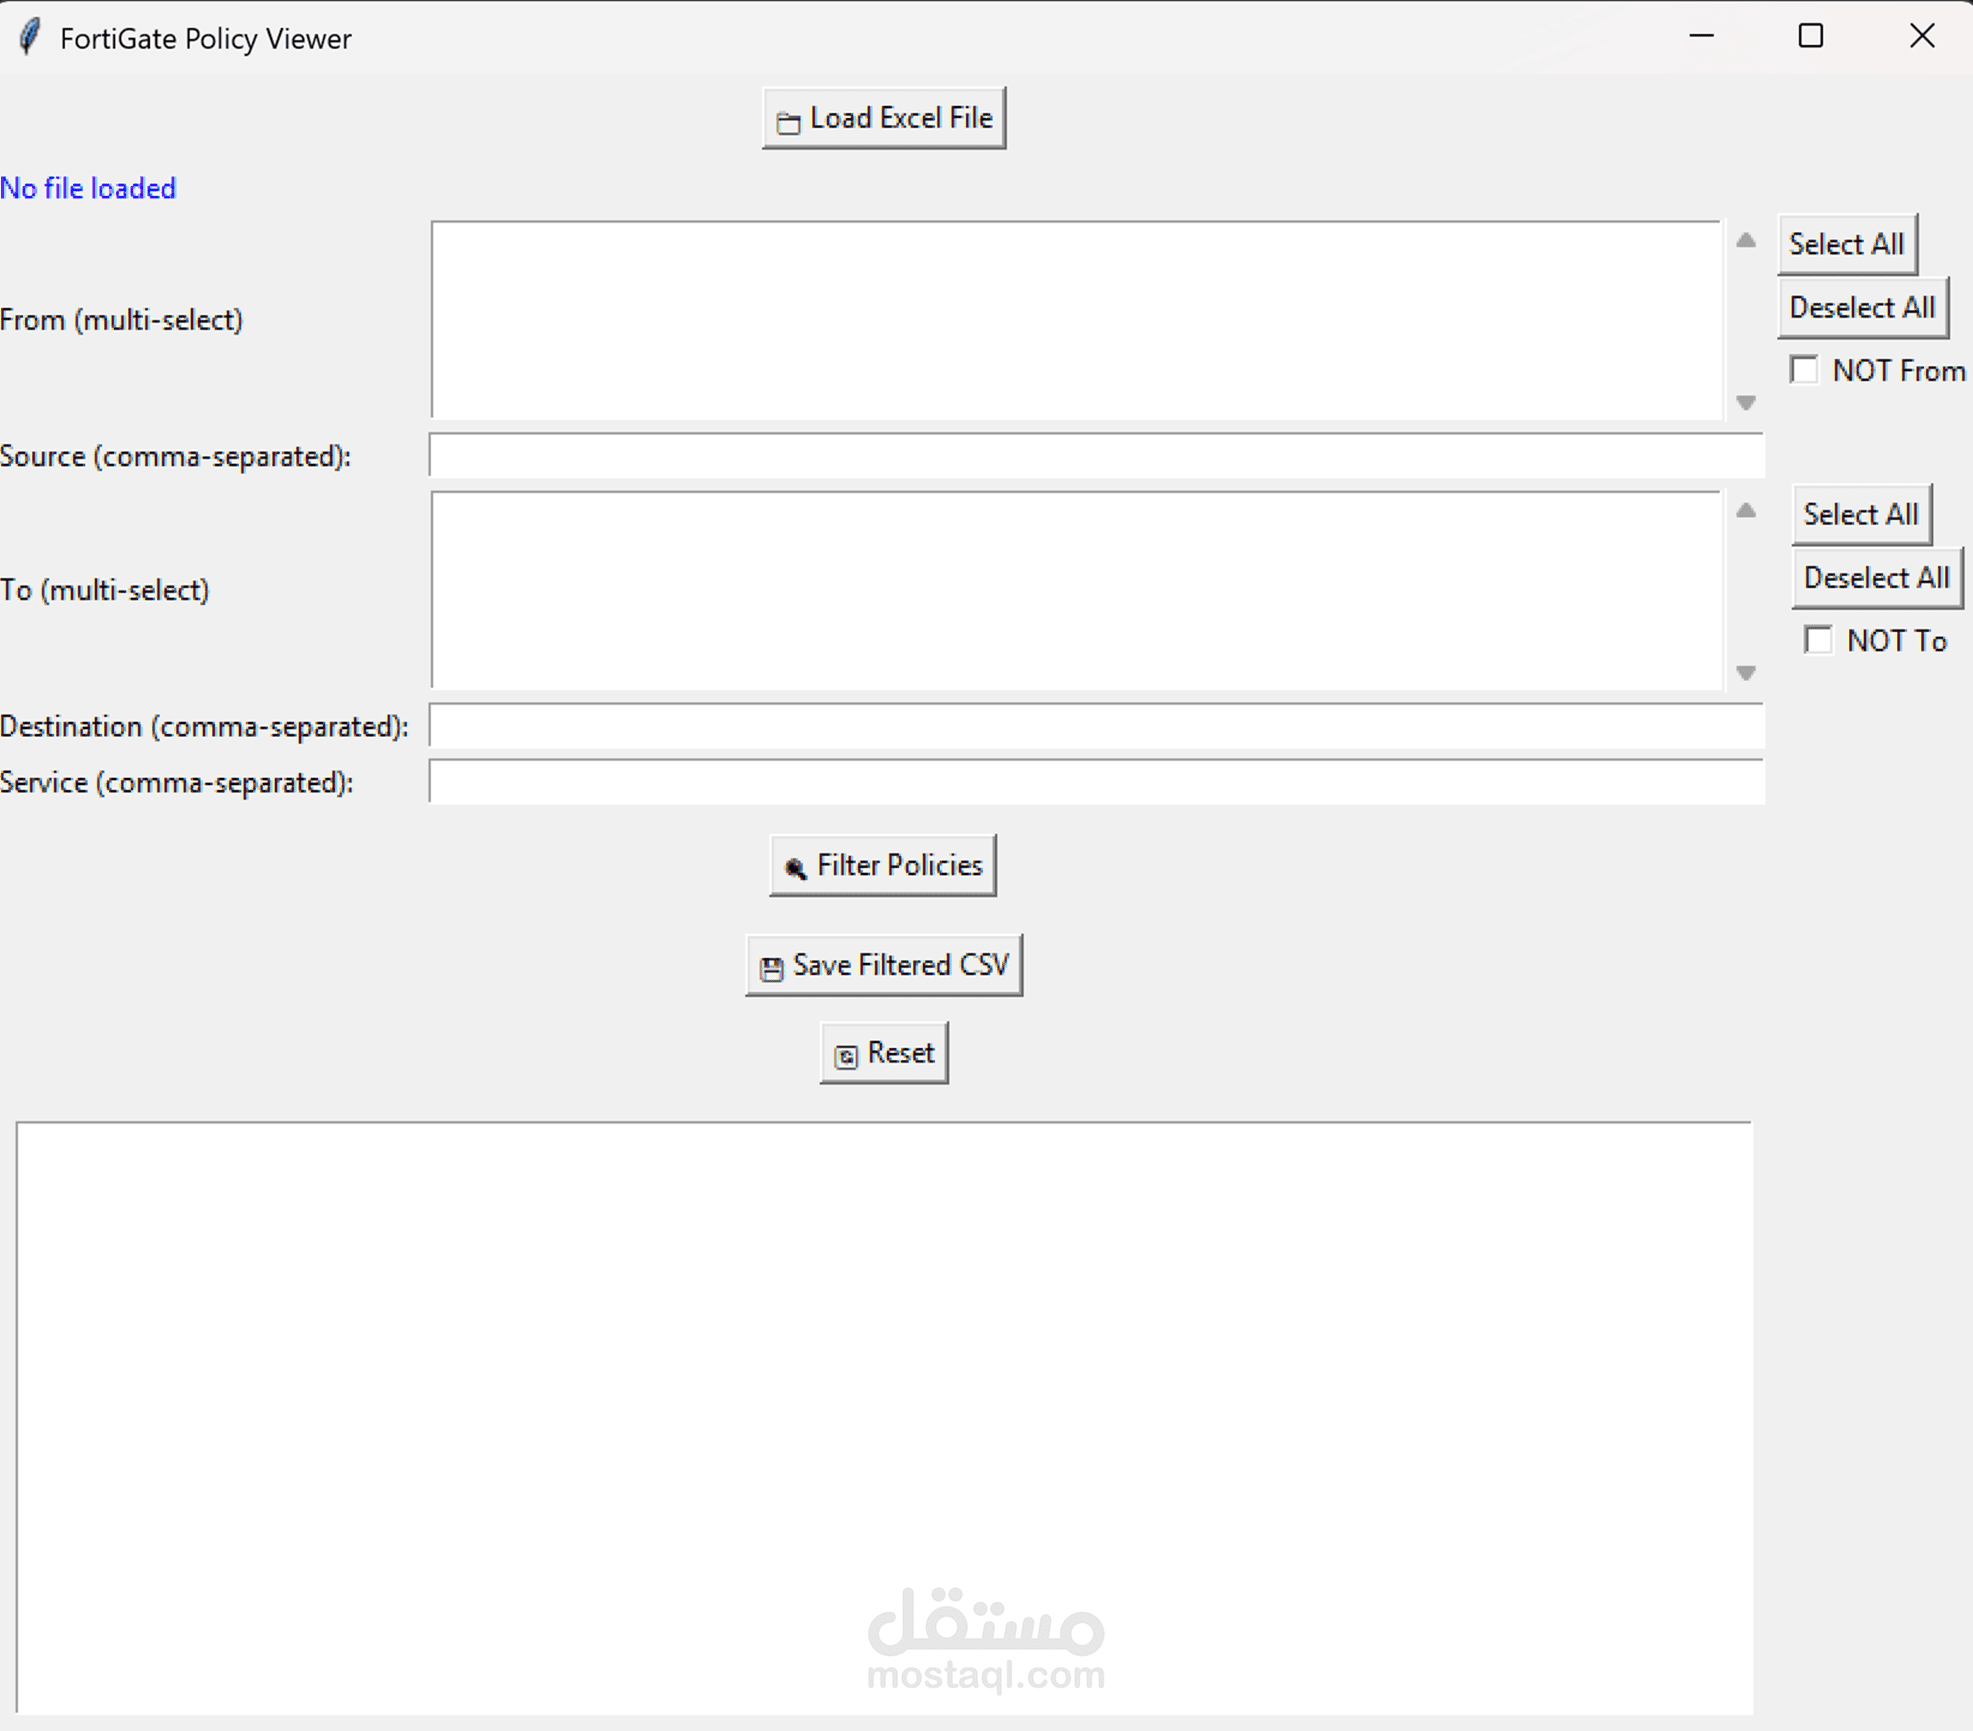
Task: Focus the Destination comma-separated input field
Action: [x=1095, y=726]
